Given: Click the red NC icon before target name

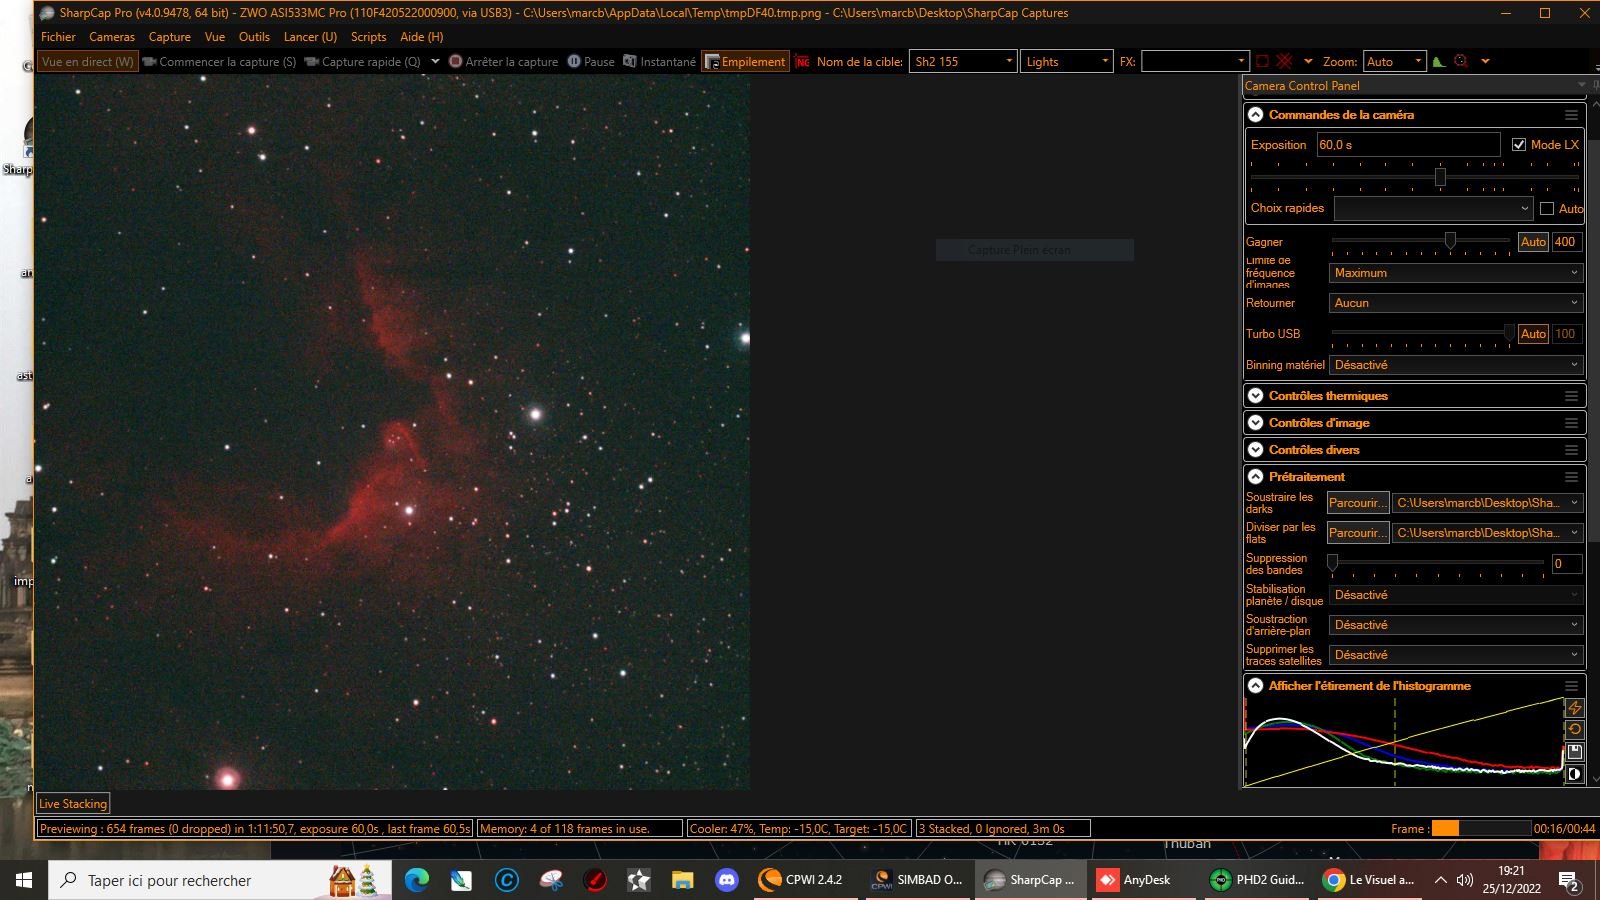Looking at the screenshot, I should click(802, 62).
